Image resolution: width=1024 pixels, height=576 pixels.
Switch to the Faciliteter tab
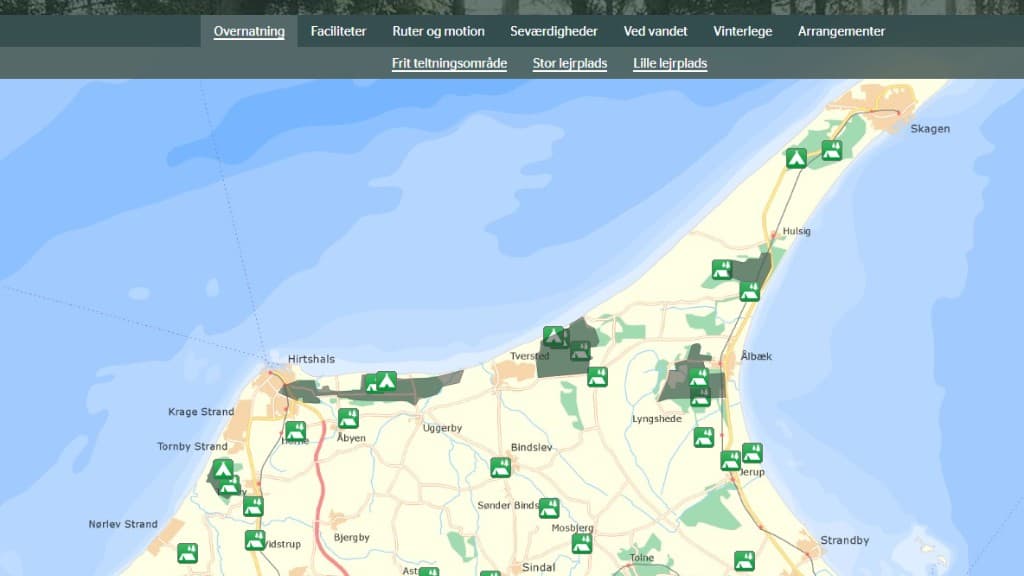338,31
